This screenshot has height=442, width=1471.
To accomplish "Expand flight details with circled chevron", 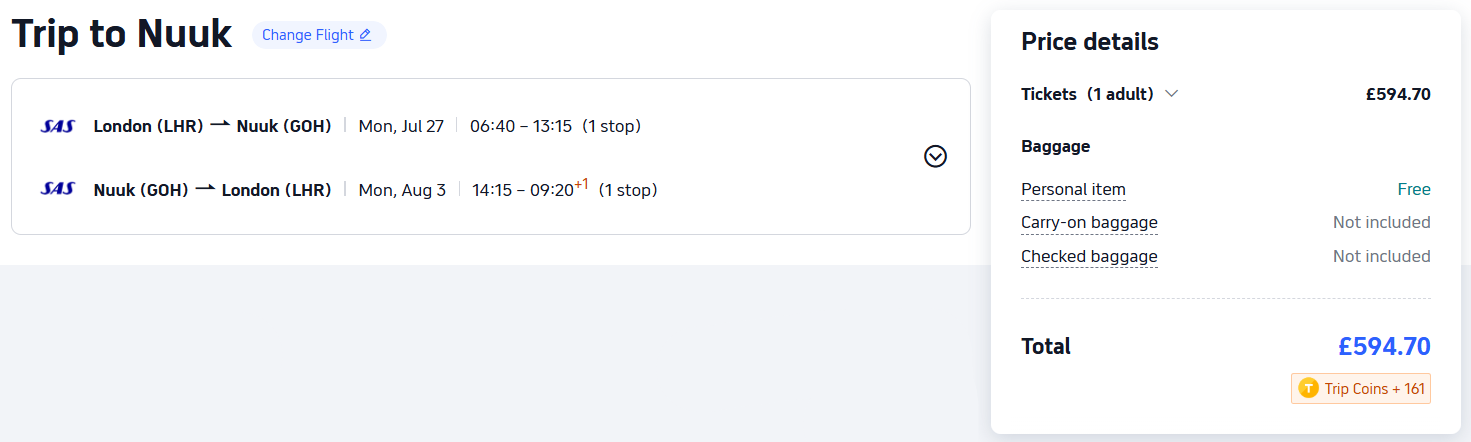I will click(935, 156).
